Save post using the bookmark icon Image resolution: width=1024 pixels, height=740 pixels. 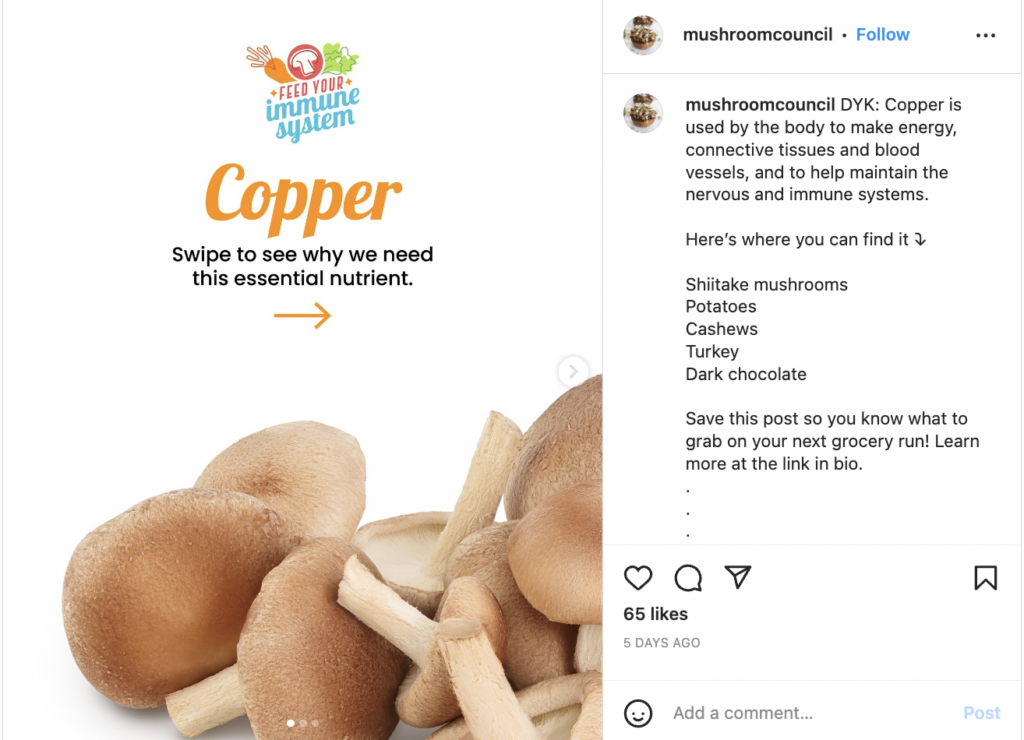(x=985, y=577)
